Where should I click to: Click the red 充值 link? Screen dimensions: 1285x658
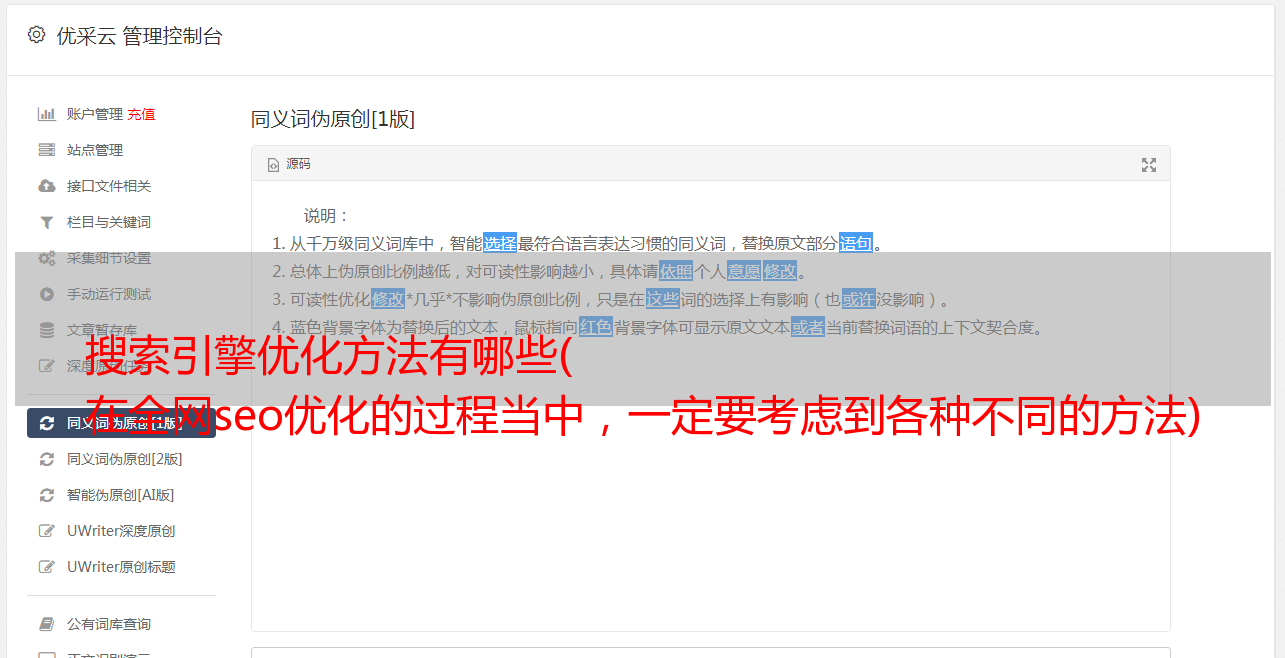tap(141, 114)
